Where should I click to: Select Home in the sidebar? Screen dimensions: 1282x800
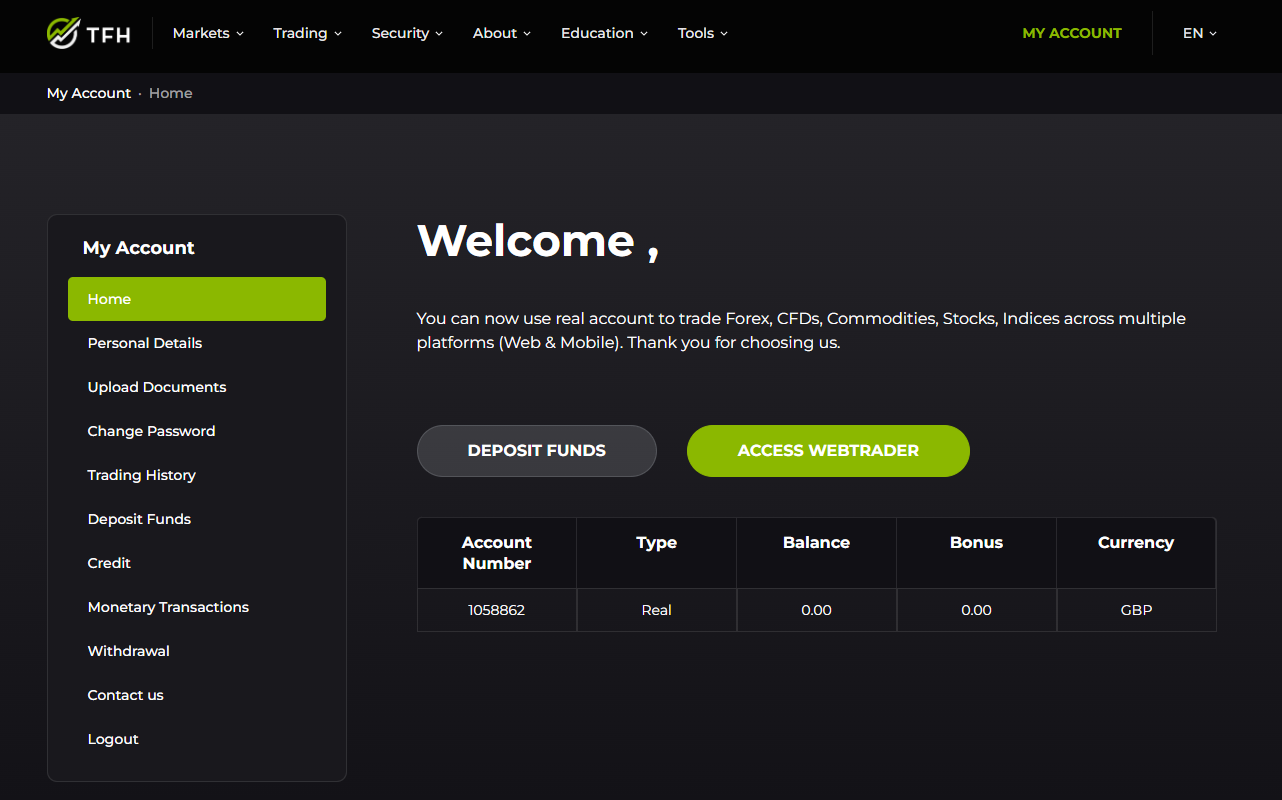point(197,299)
